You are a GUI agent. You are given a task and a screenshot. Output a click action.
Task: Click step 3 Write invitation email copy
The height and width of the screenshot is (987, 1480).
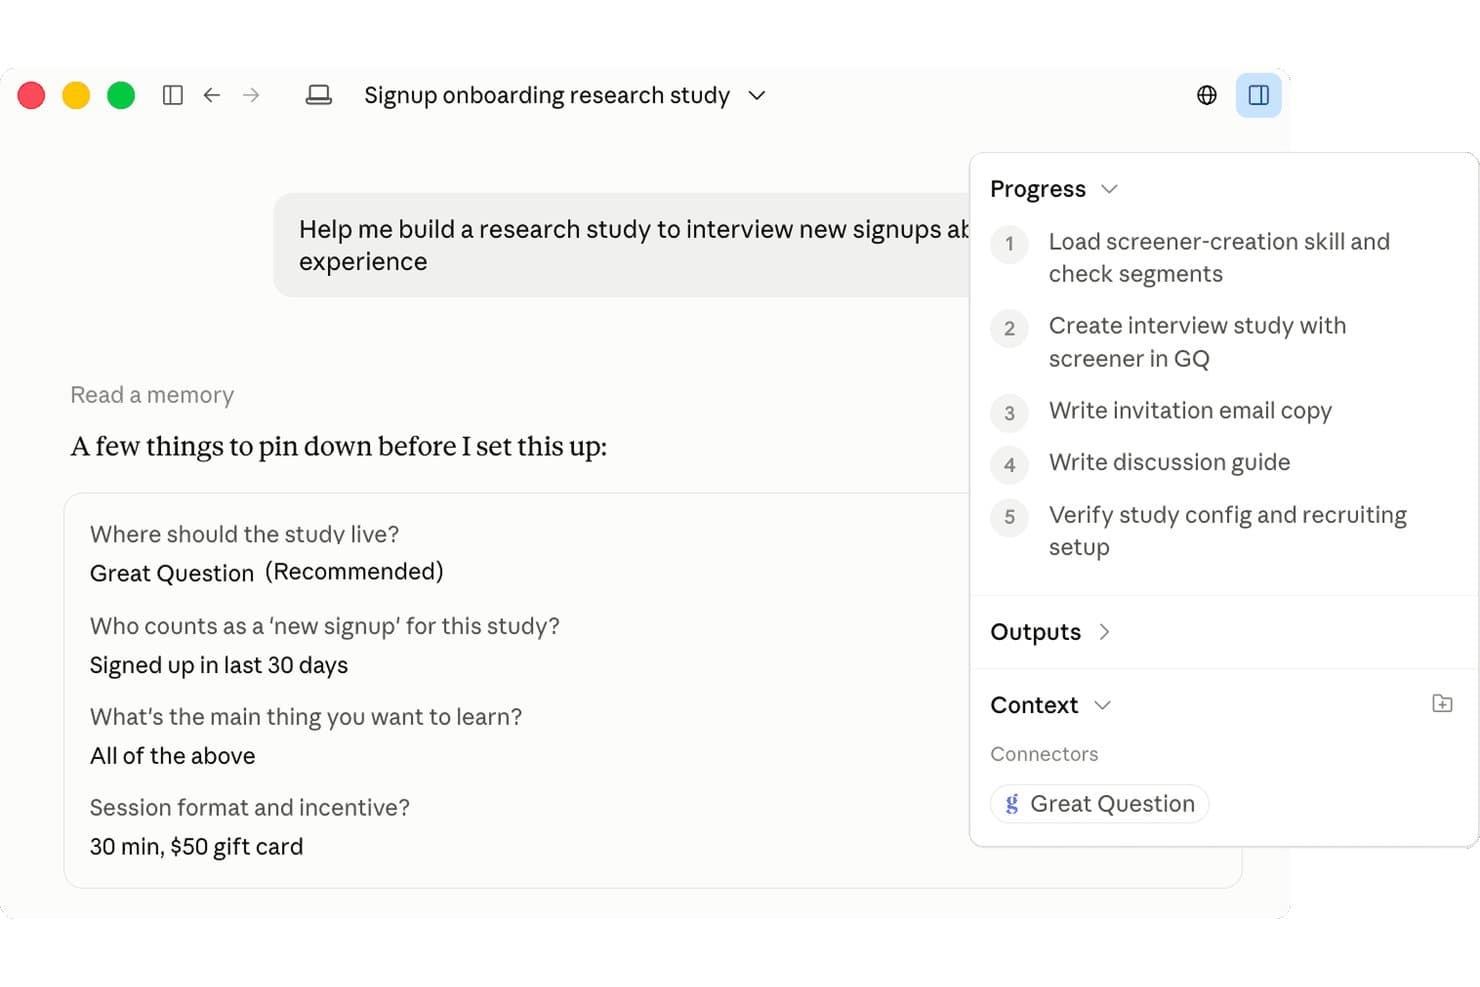click(x=1190, y=411)
